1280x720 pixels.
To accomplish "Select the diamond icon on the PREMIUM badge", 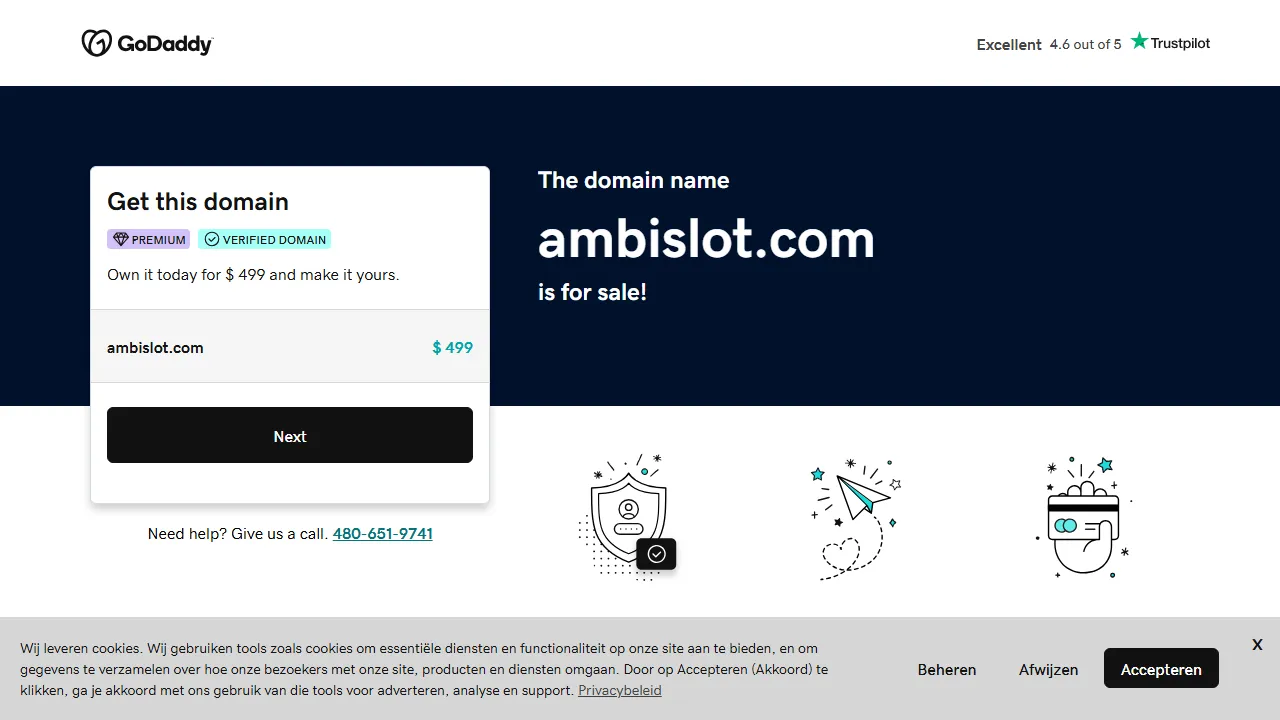I will tap(120, 239).
